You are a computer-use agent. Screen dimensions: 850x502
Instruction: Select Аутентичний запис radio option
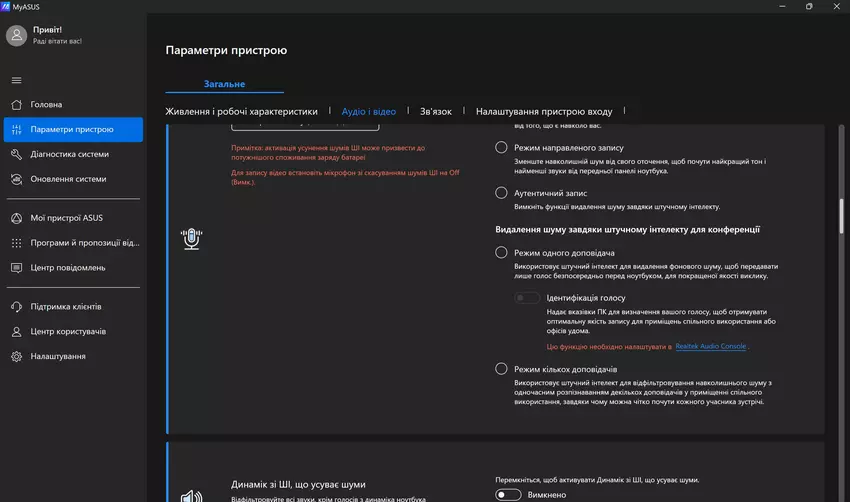502,192
